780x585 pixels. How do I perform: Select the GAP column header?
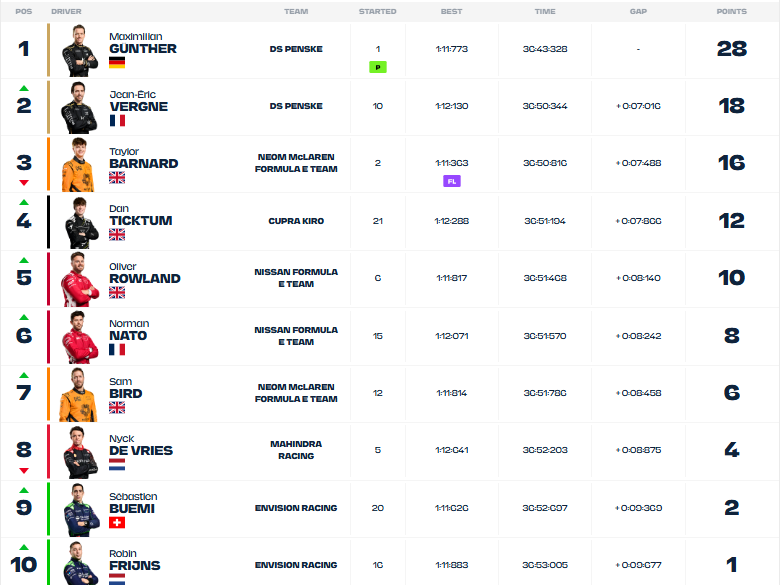point(638,11)
